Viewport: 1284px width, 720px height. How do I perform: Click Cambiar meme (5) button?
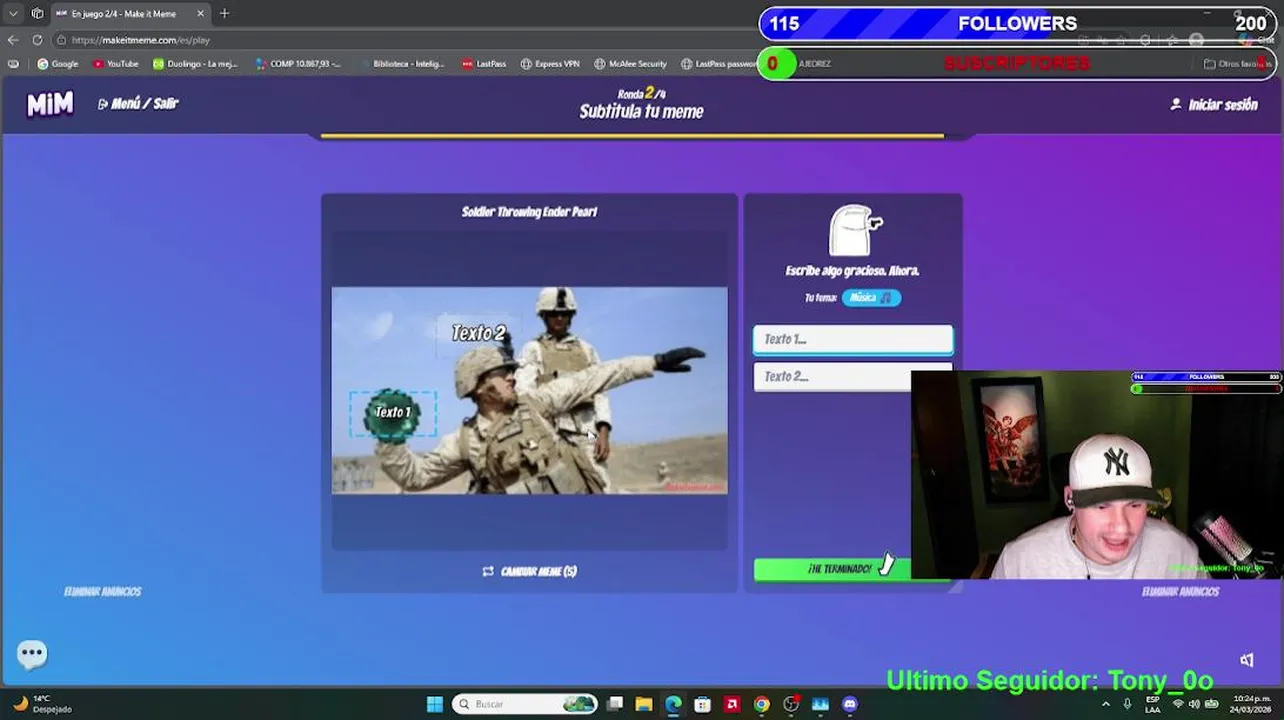[529, 571]
